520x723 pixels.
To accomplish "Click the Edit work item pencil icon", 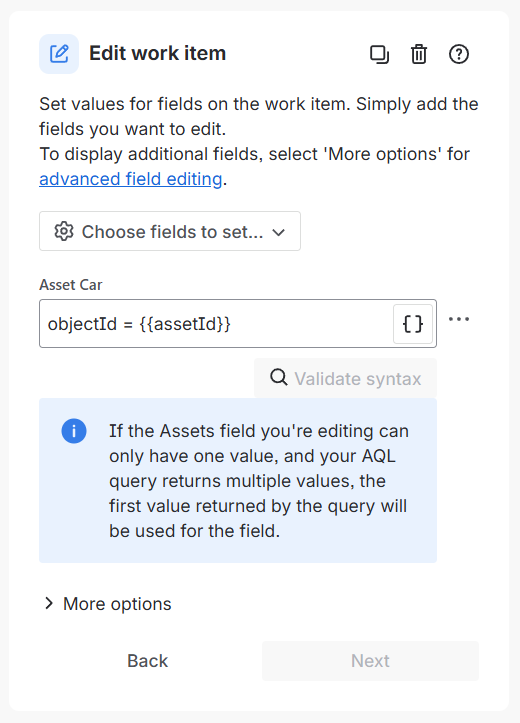I will (x=59, y=54).
